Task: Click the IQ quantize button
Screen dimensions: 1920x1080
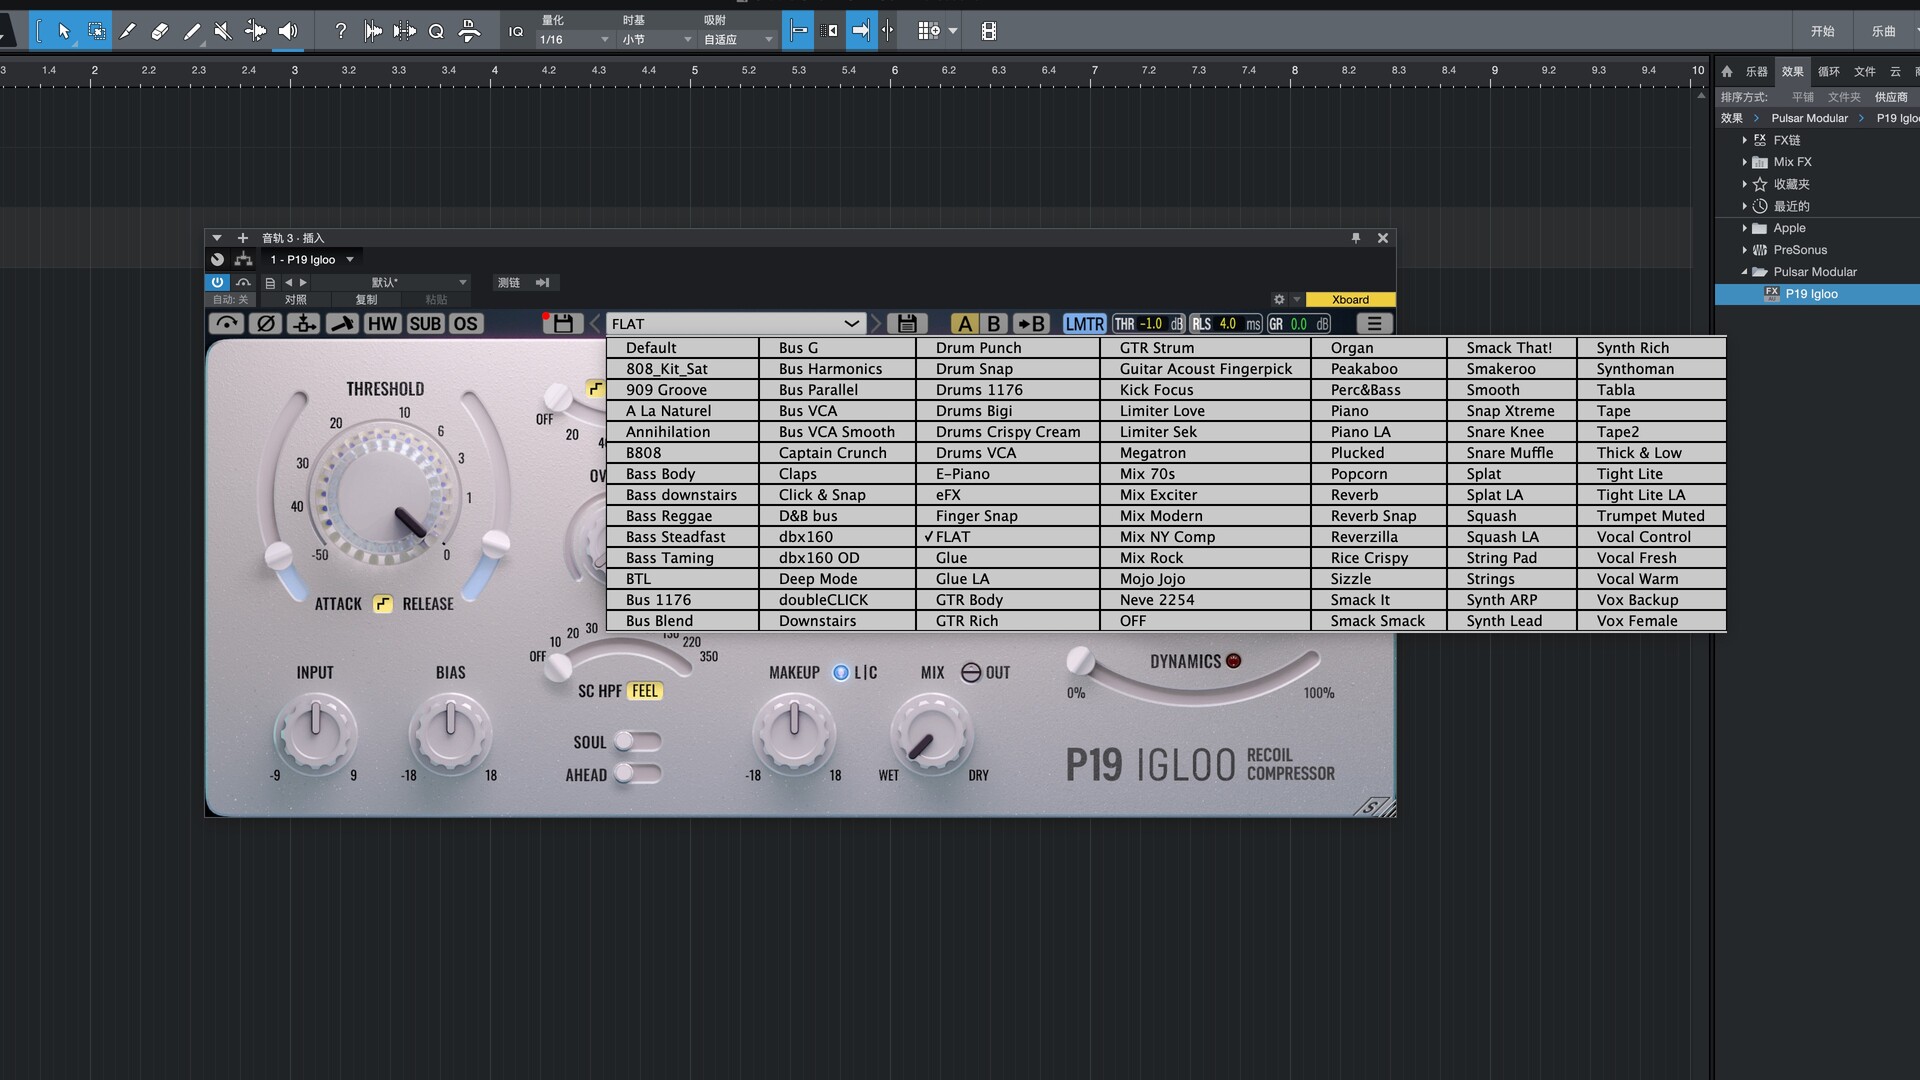Action: [516, 31]
